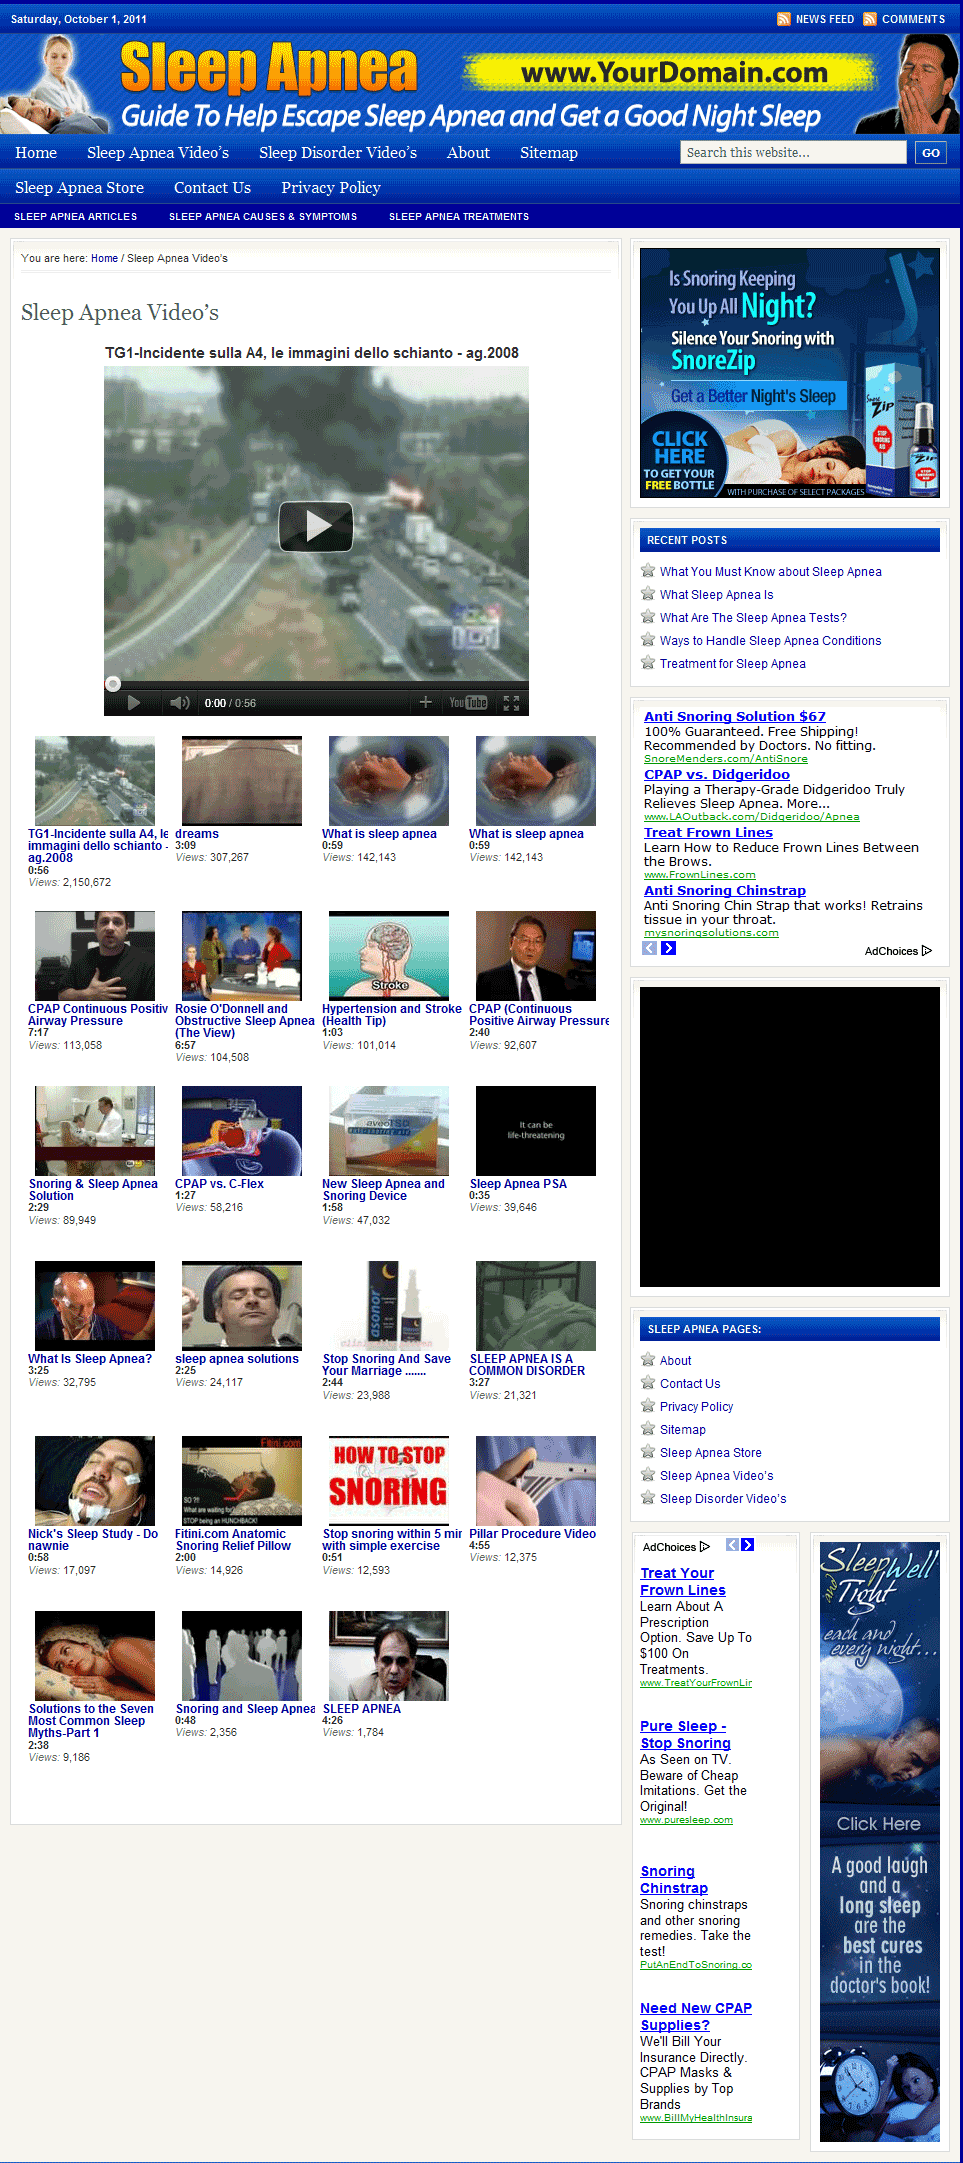Click 'Need New CPAP Supplies?' ad link
The width and height of the screenshot is (963, 2163).
[696, 2016]
